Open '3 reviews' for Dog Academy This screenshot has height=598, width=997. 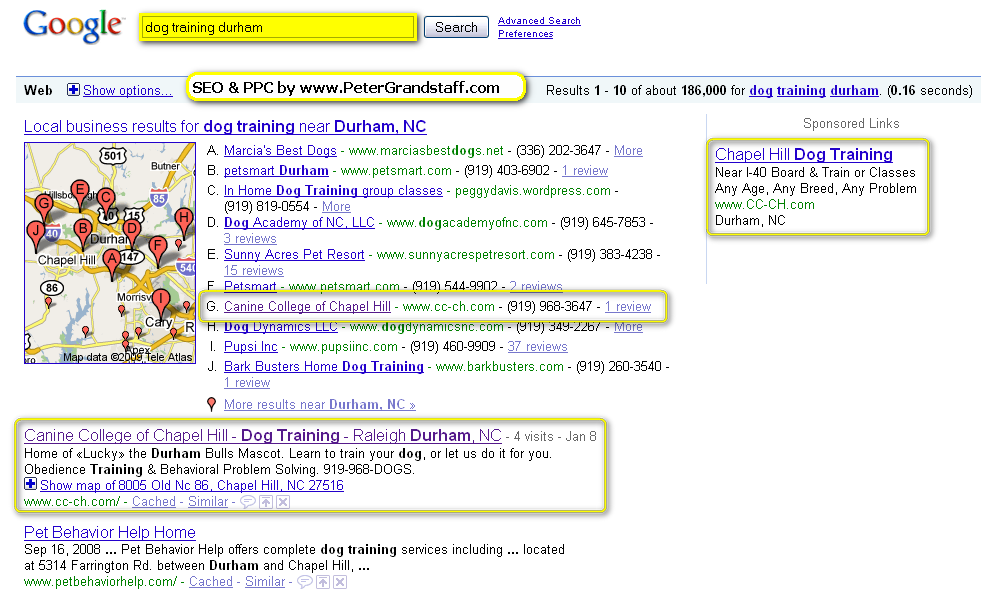tap(250, 239)
